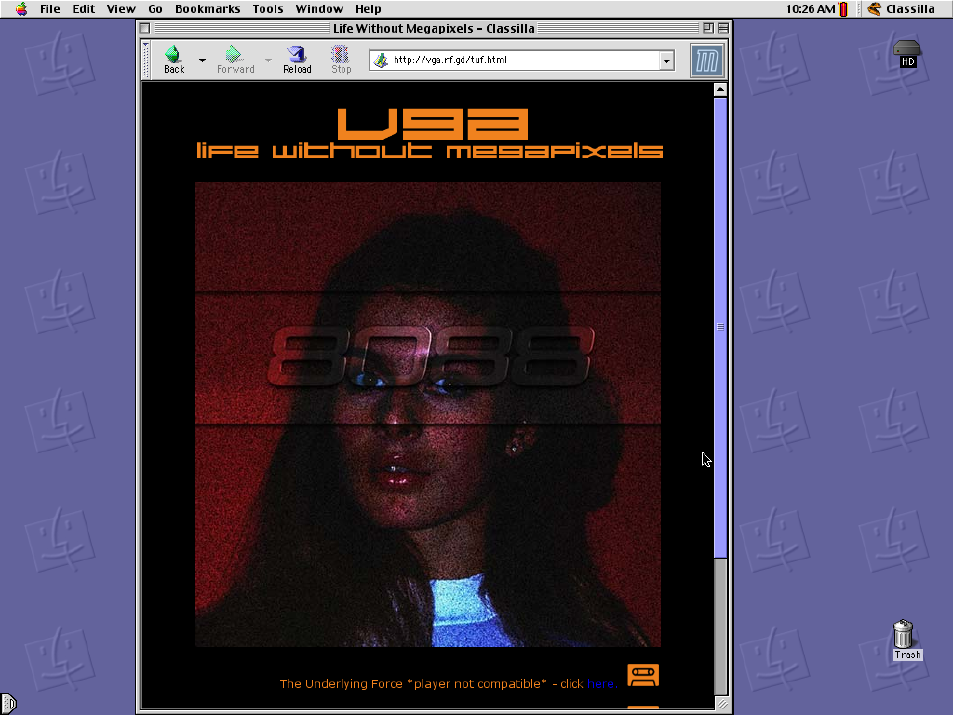This screenshot has width=953, height=715.
Task: Open the Forward history dropdown arrow
Action: (x=268, y=60)
